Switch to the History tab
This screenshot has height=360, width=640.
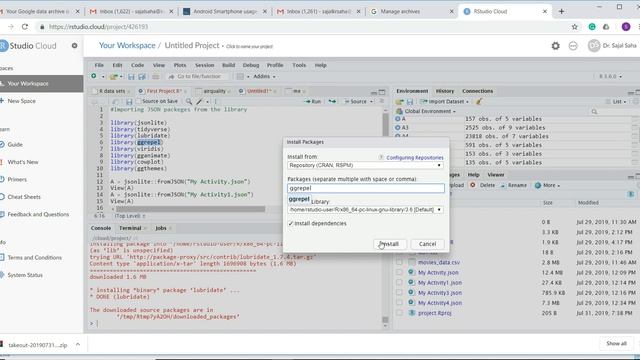[445, 91]
